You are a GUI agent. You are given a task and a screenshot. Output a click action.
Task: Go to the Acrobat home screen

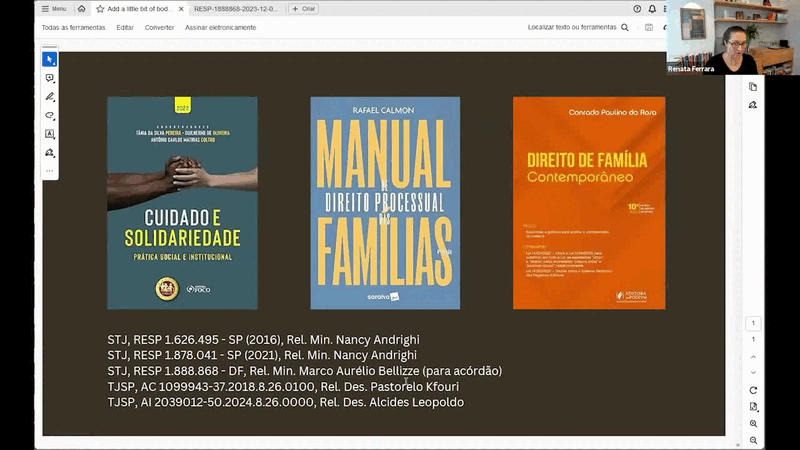tap(82, 9)
